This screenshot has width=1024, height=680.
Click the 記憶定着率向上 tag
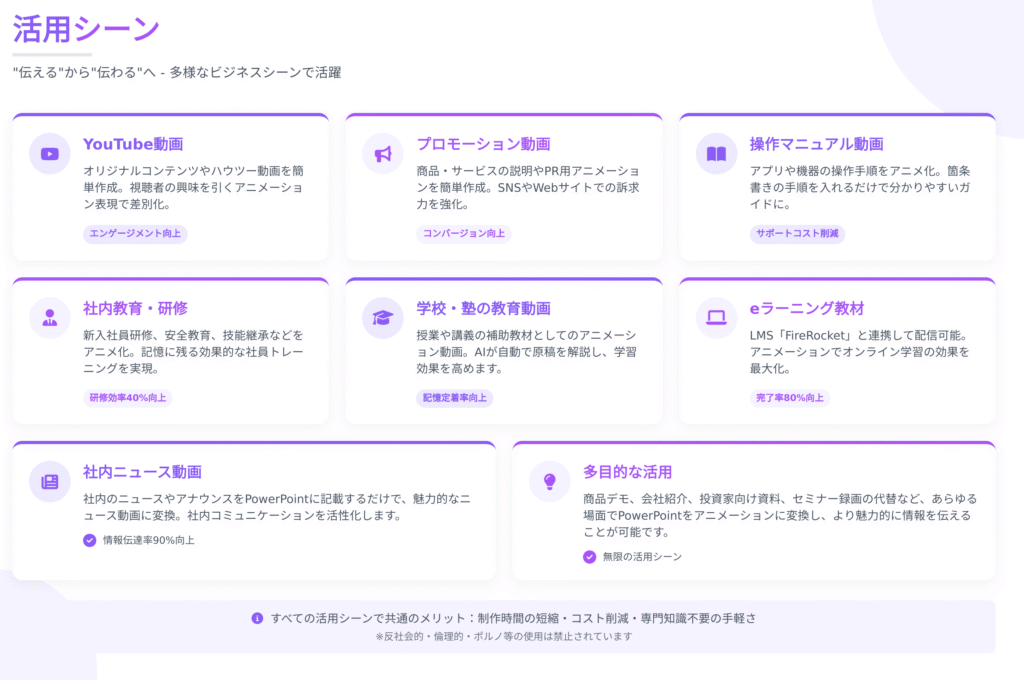tap(455, 397)
